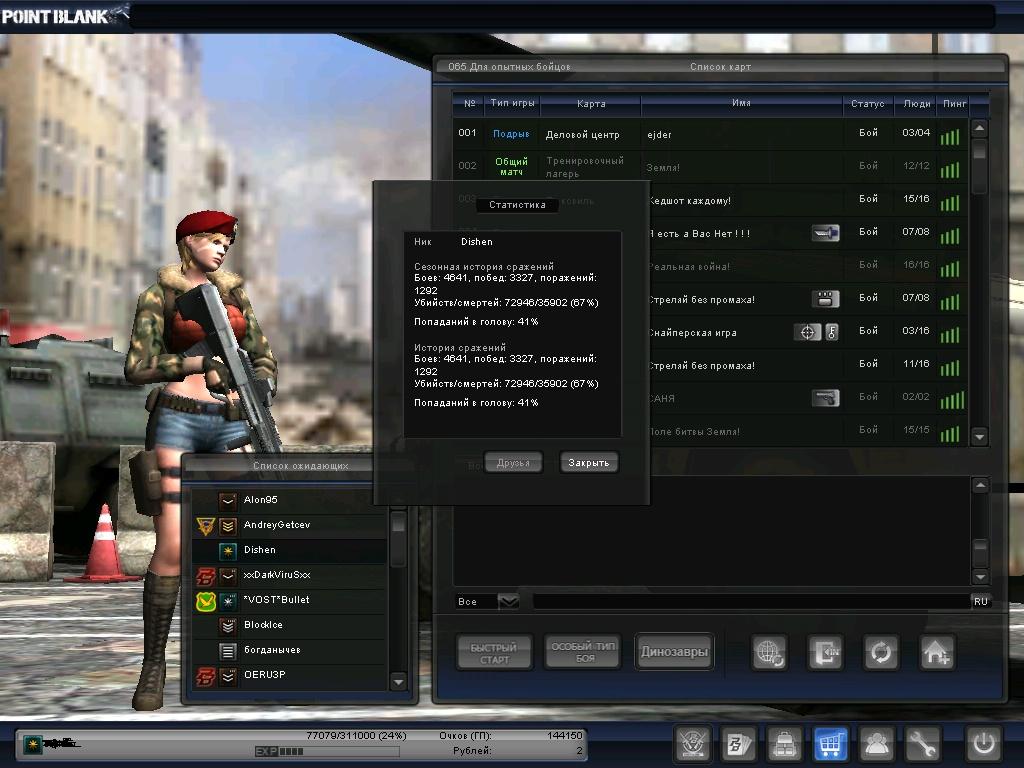The width and height of the screenshot is (1024, 768).
Task: Open the shop via shopping cart icon
Action: click(831, 743)
